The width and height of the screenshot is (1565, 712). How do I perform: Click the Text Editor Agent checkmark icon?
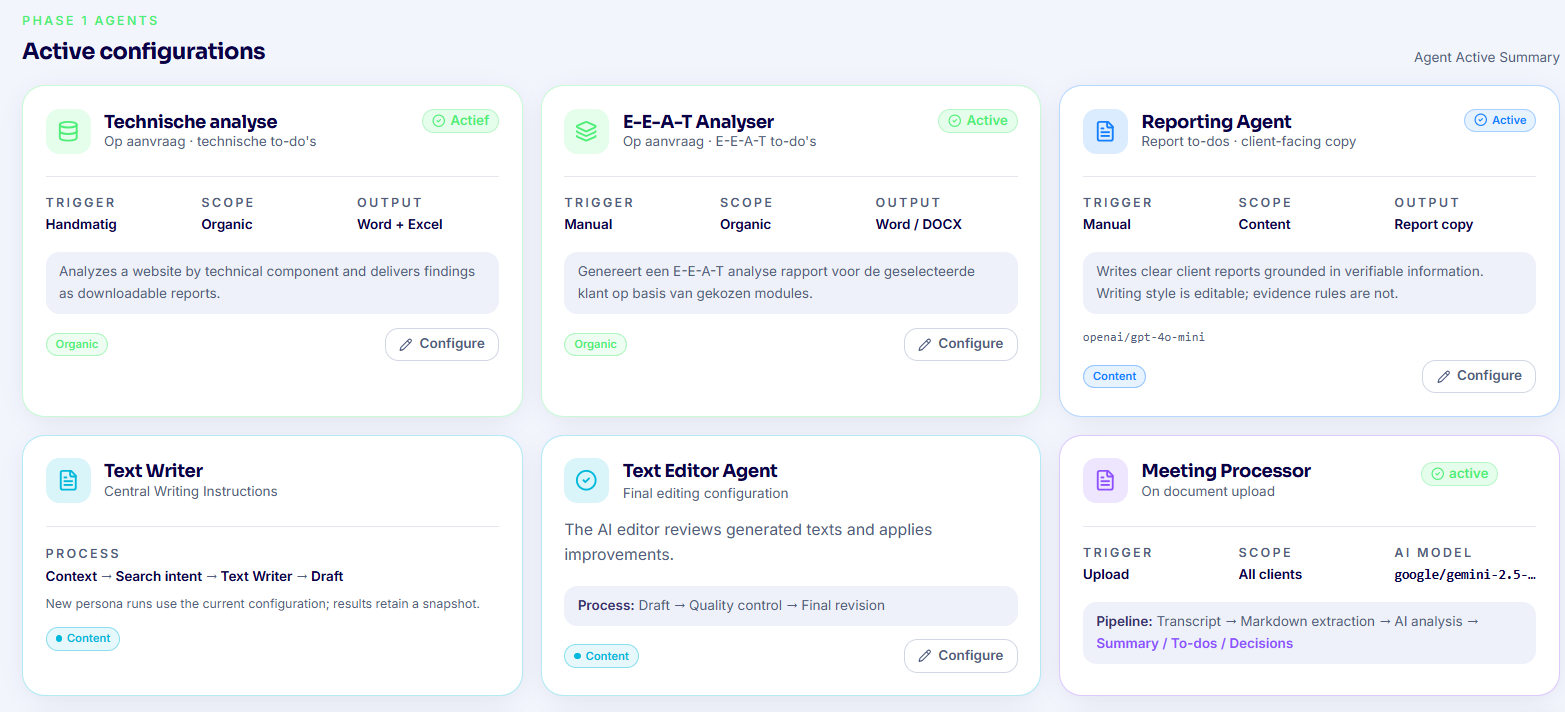(587, 480)
